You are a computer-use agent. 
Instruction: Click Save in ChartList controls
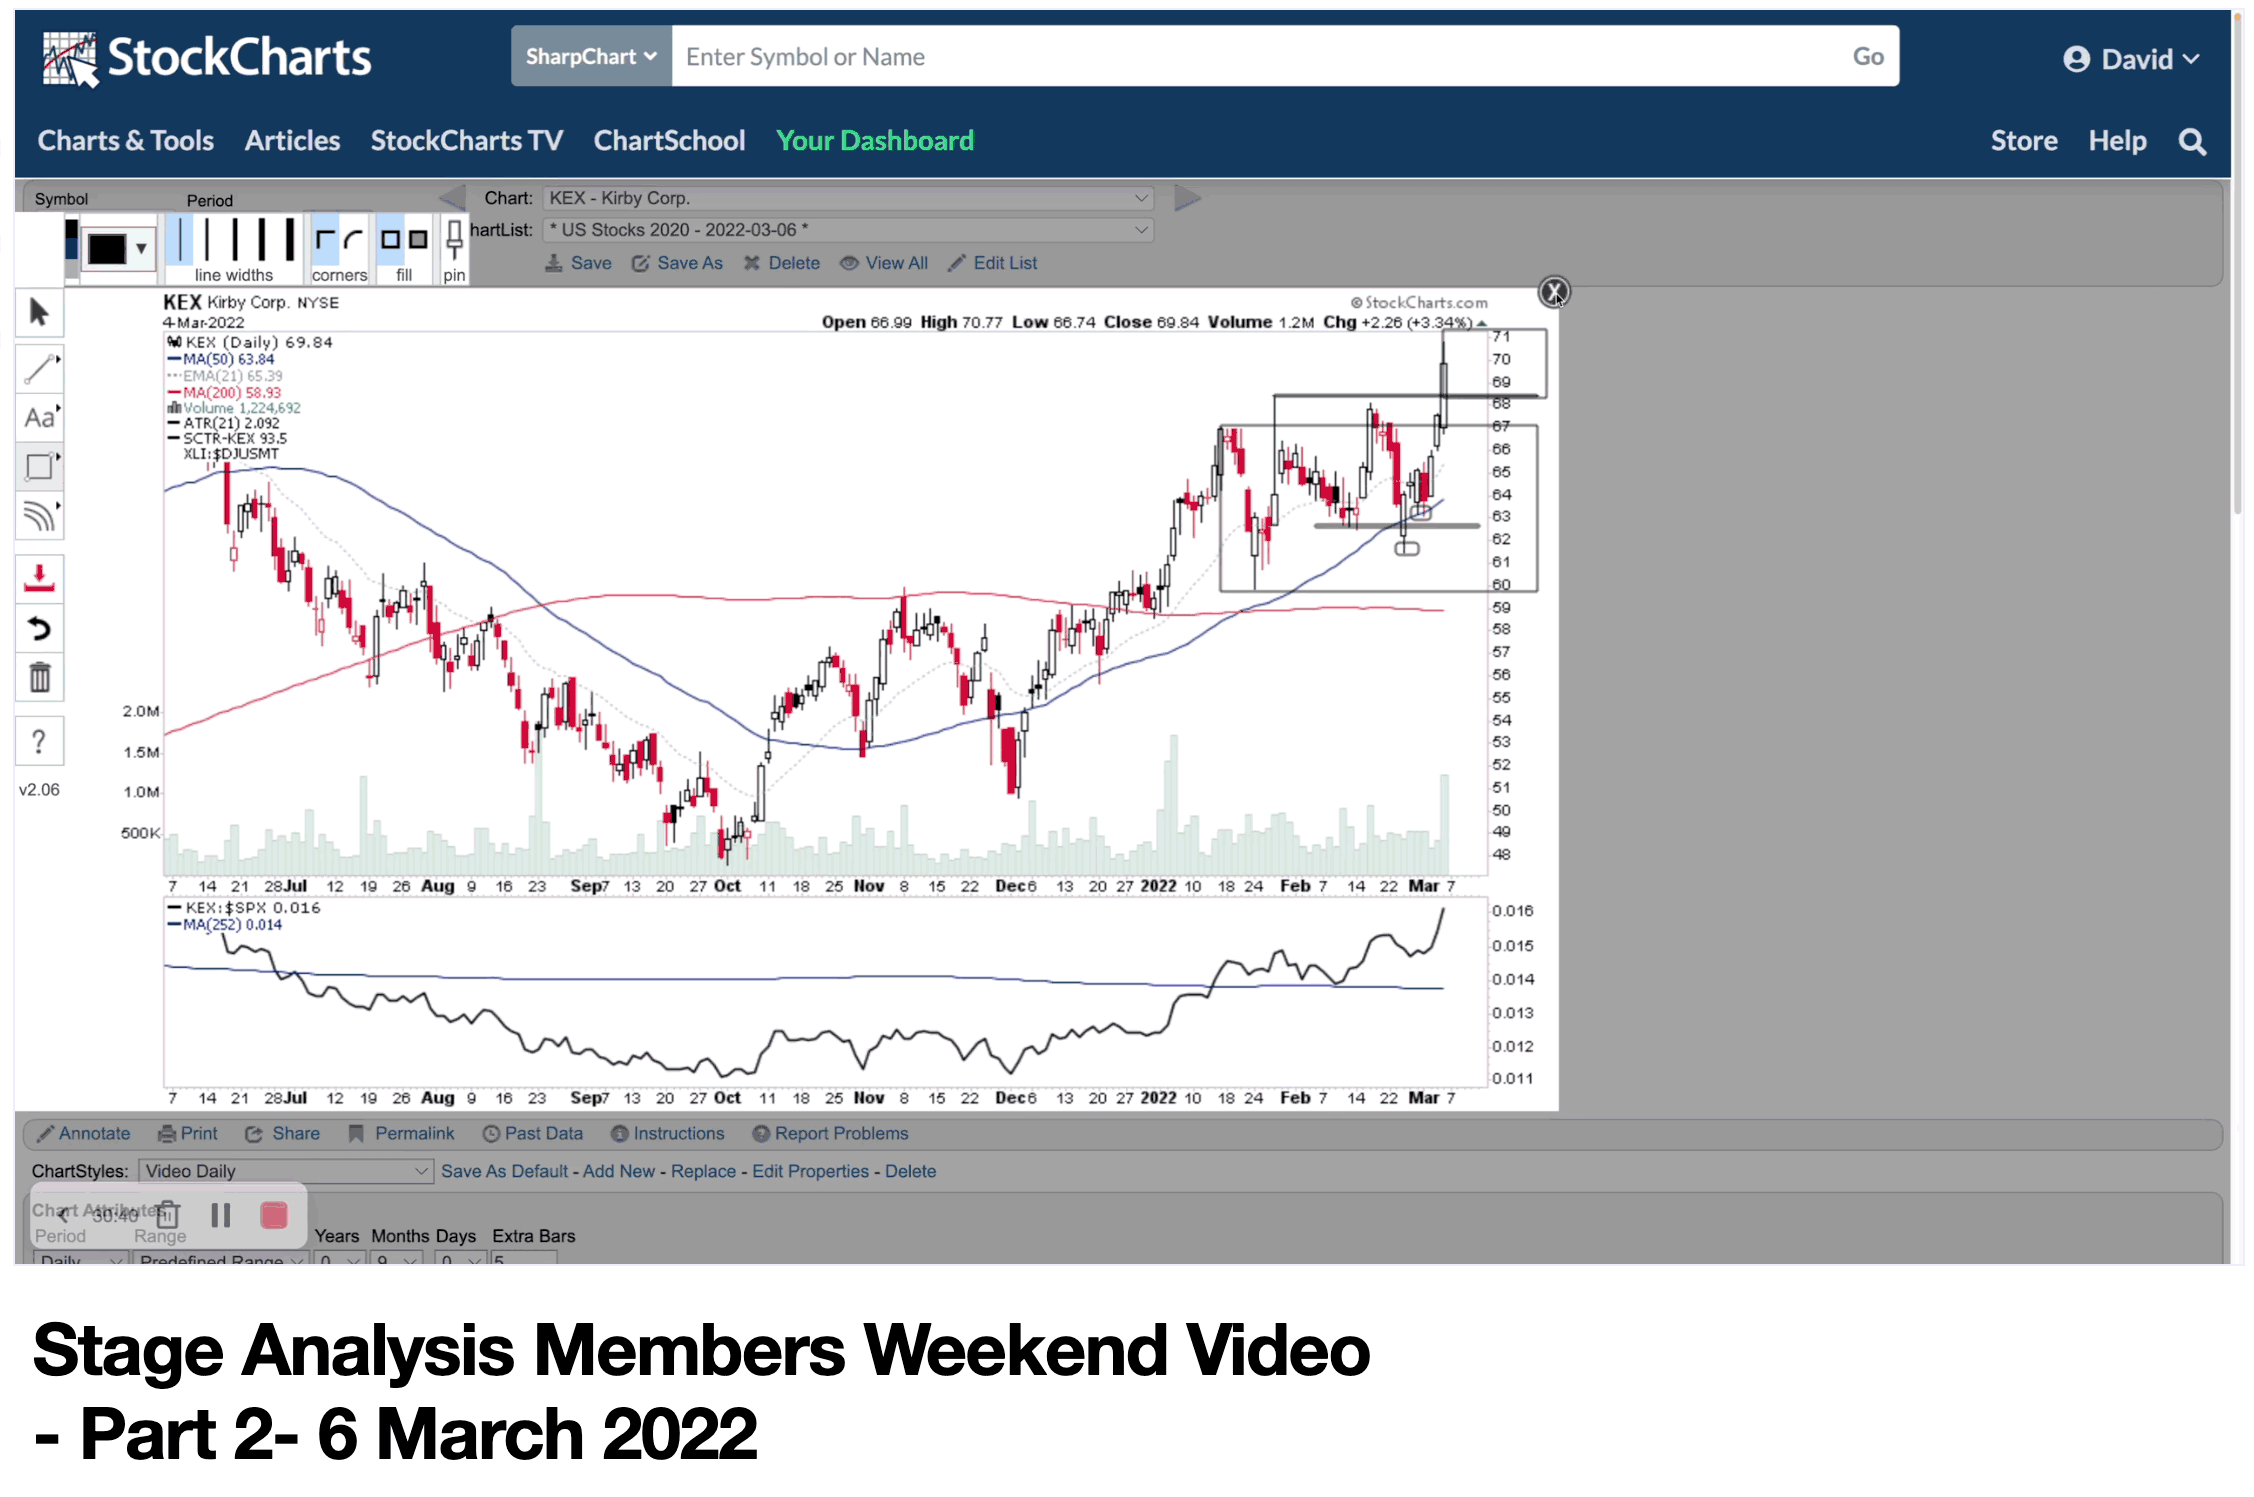click(x=578, y=263)
